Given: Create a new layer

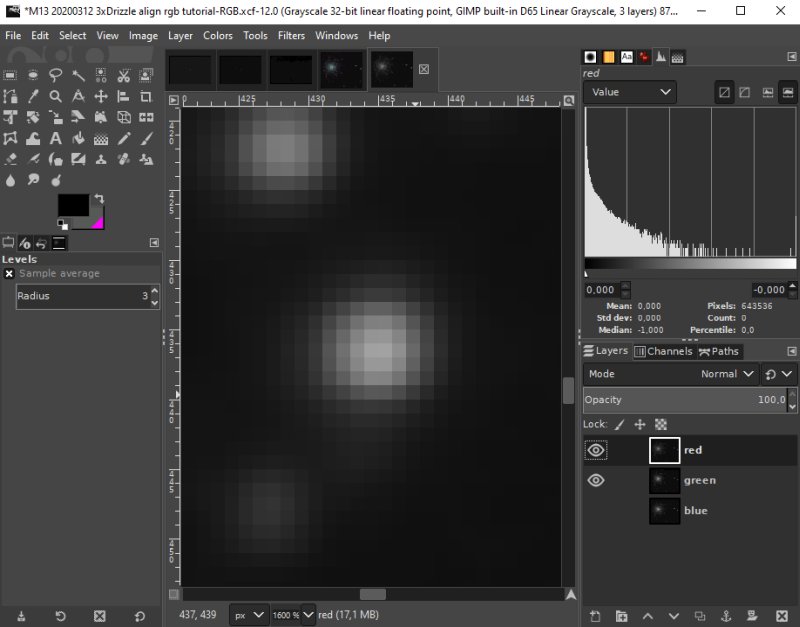Looking at the screenshot, I should [x=595, y=616].
